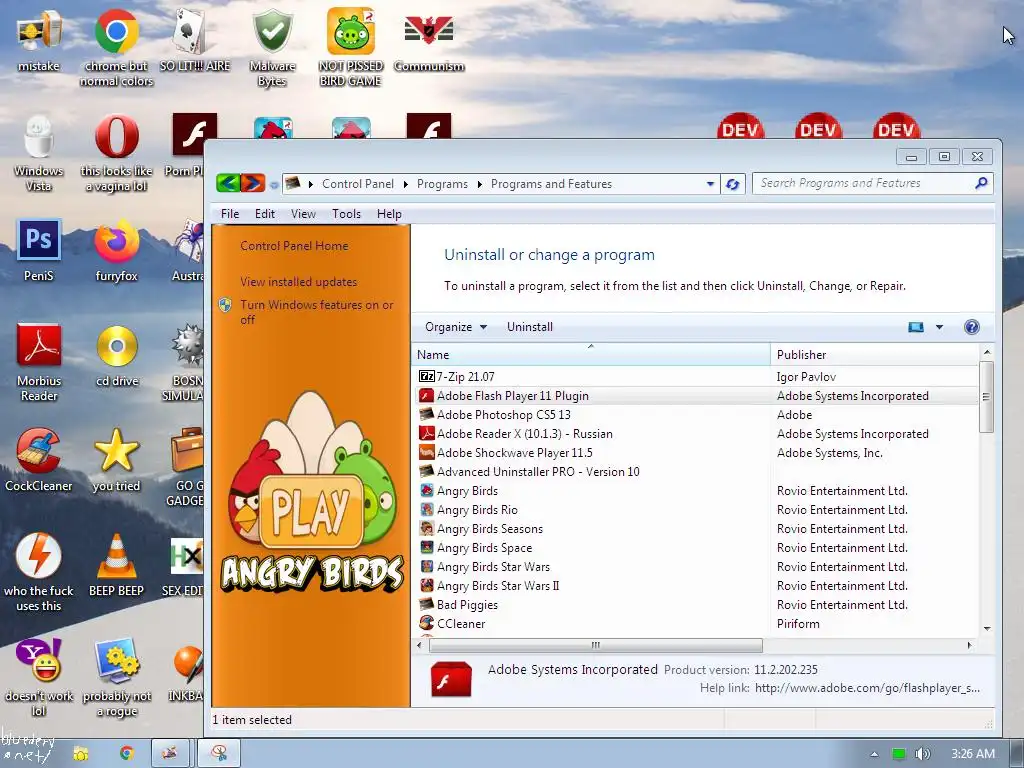Open the 'cd drive' desktop icon
Image resolution: width=1024 pixels, height=768 pixels.
coord(117,356)
